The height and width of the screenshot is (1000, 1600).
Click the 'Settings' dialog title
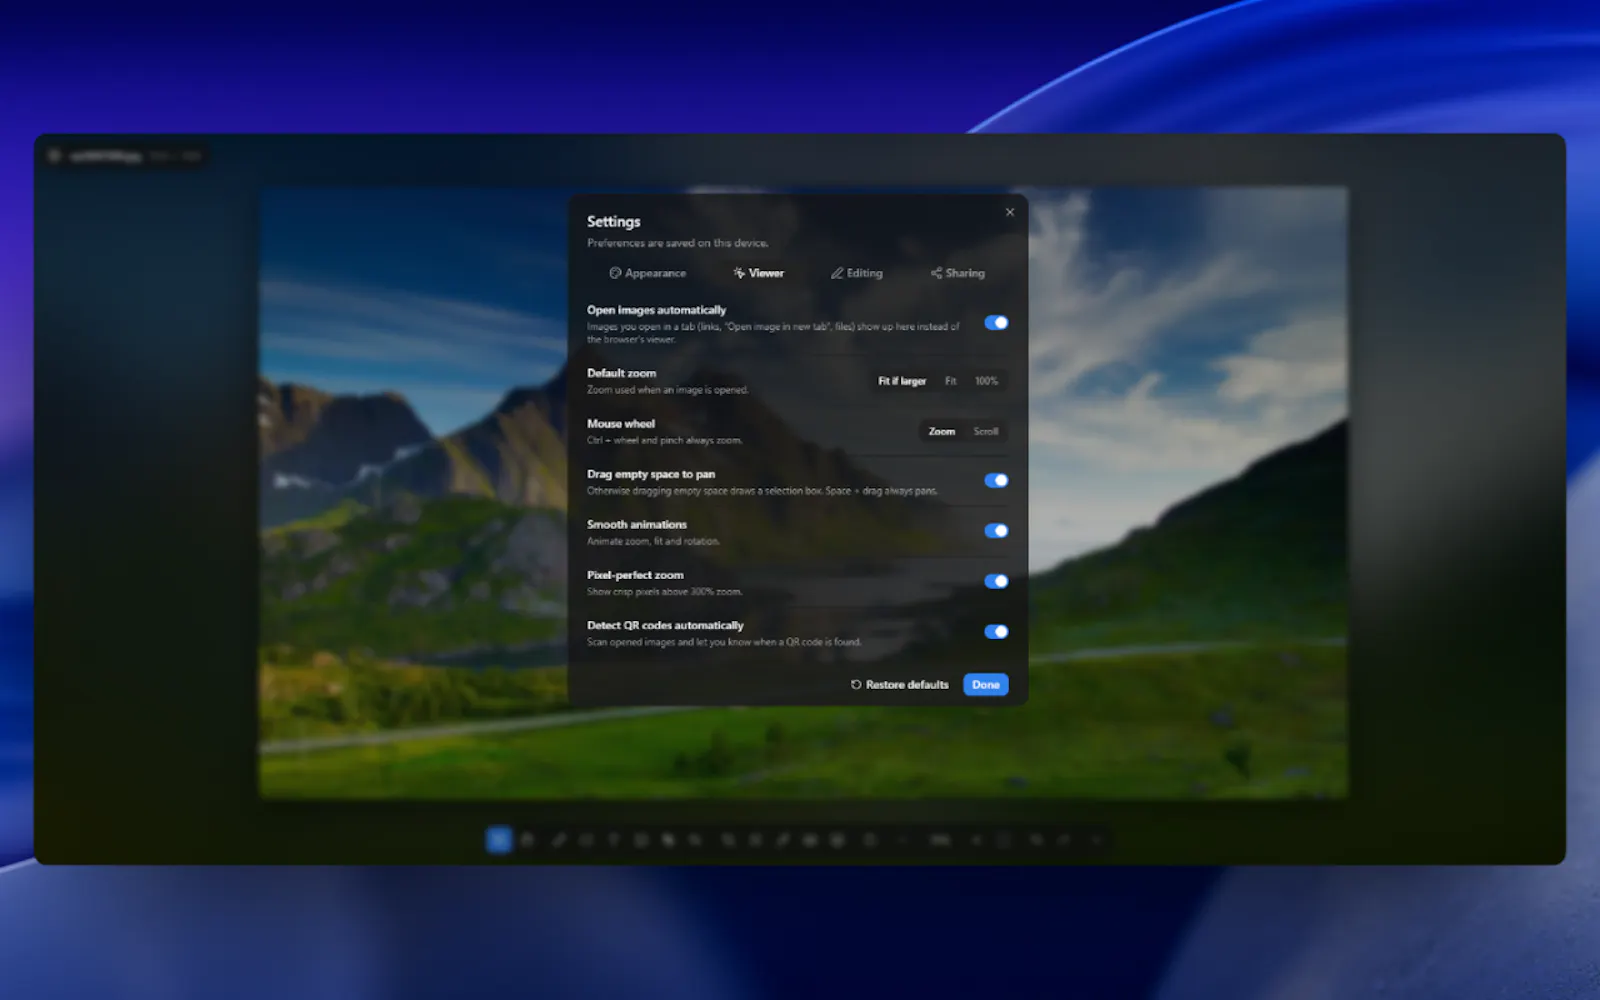point(613,222)
